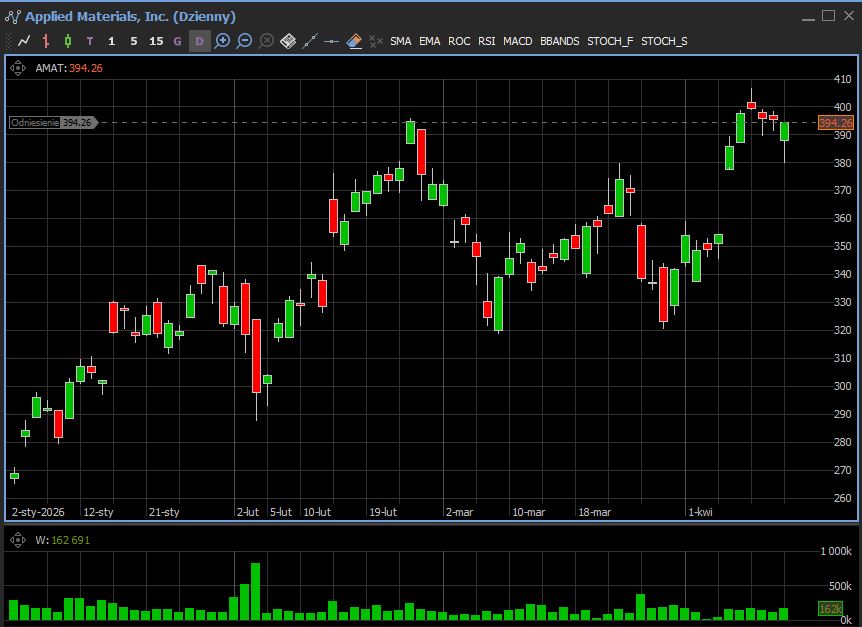Open the volume panel move handle
The height and width of the screenshot is (627, 862).
pos(17,540)
